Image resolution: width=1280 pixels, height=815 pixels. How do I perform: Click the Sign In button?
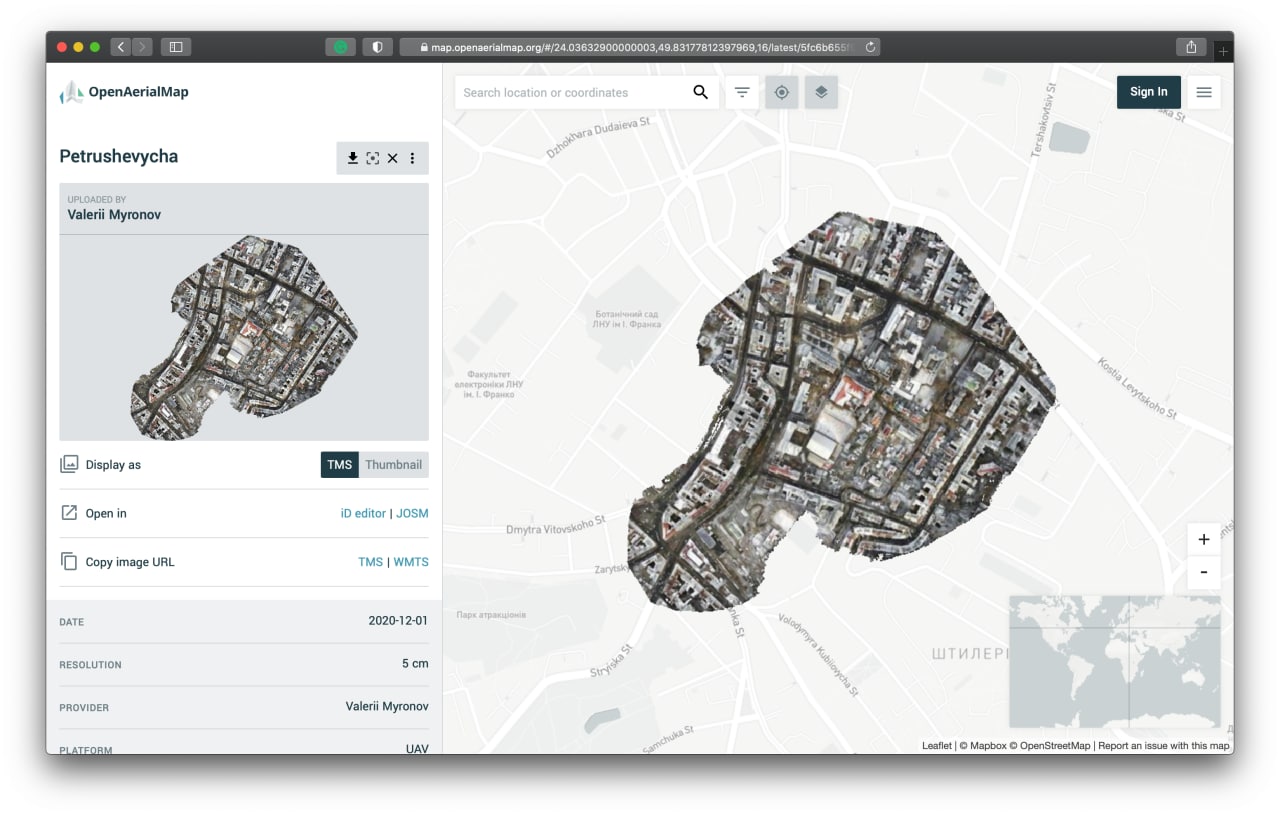[1149, 92]
